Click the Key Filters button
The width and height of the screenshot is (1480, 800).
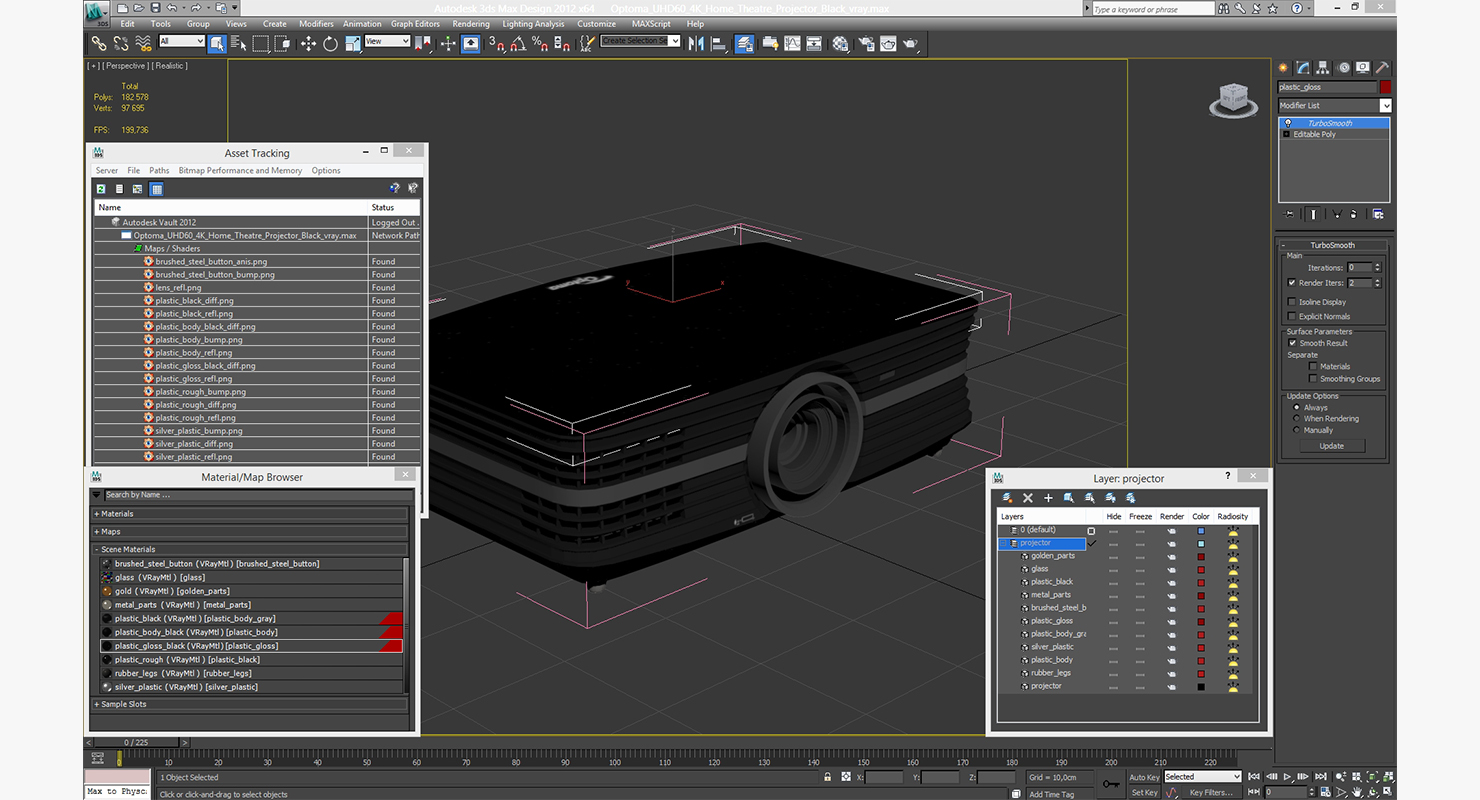[1211, 793]
